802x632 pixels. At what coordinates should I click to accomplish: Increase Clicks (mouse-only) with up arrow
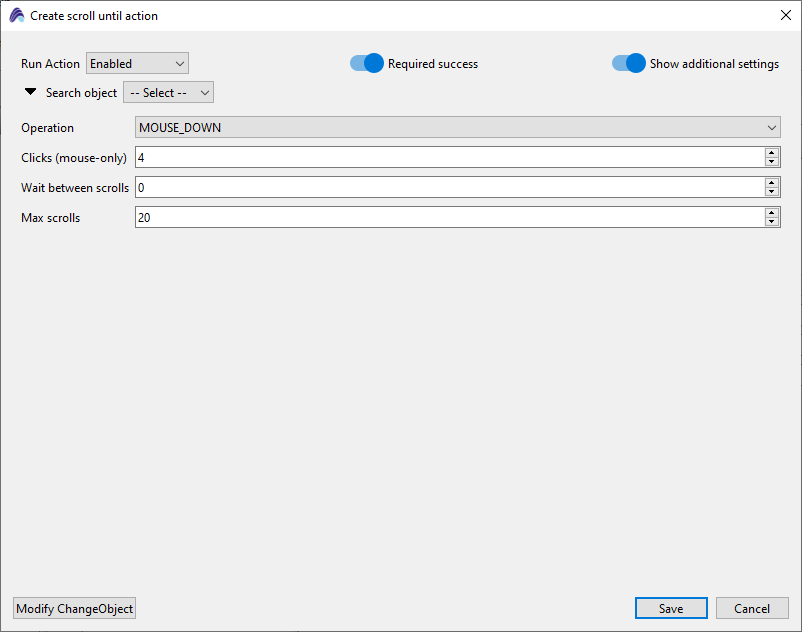pyautogui.click(x=771, y=153)
